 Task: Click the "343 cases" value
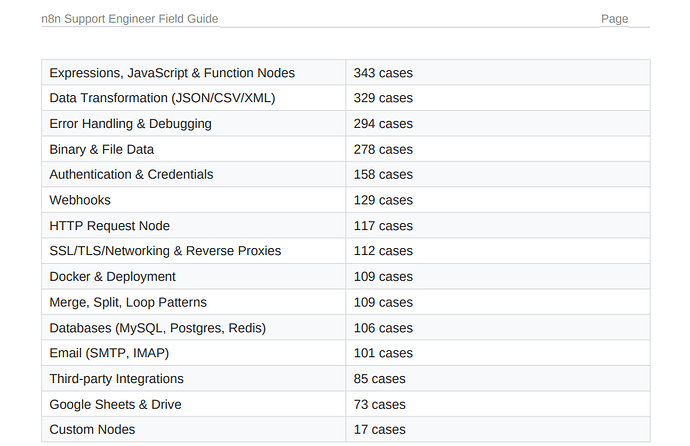pyautogui.click(x=383, y=73)
